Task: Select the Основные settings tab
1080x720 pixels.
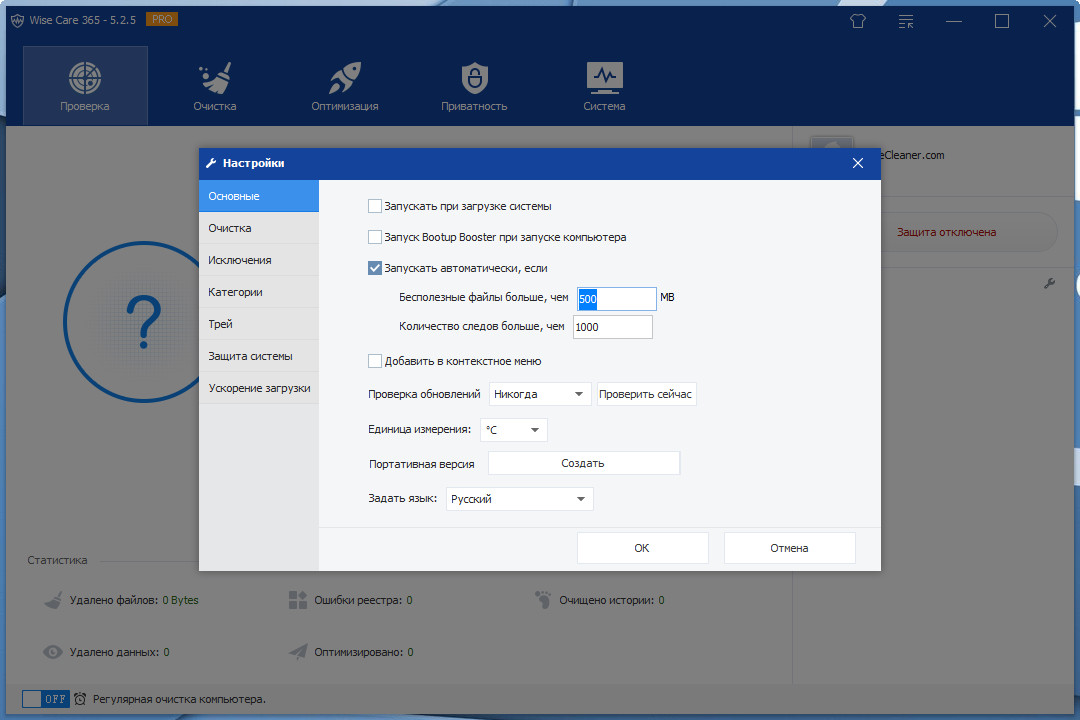Action: click(x=259, y=196)
